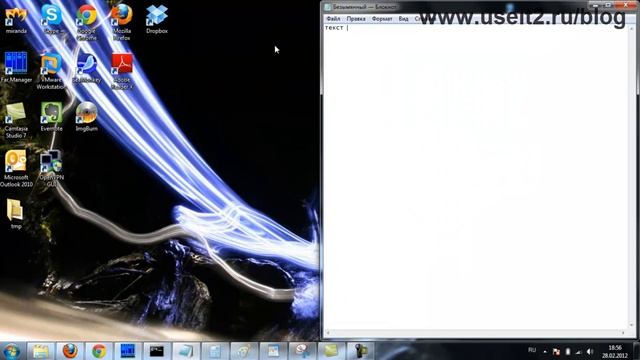Select the Camtasia Studio 7 desktop icon
This screenshot has height=360, width=640.
(16, 120)
